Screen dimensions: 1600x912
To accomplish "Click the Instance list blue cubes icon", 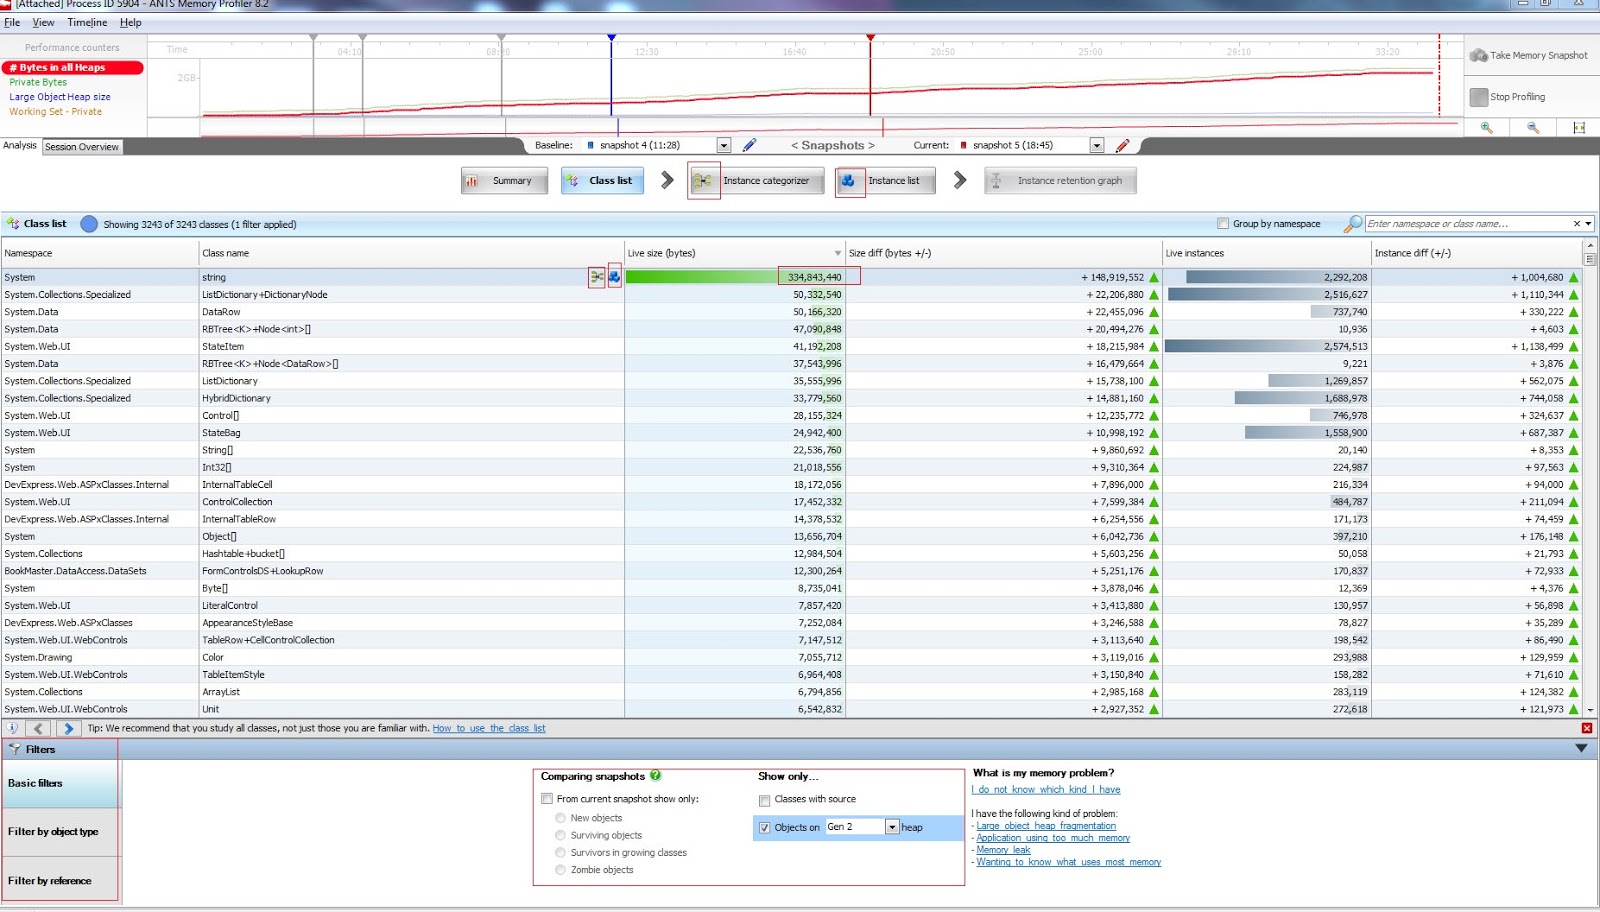I will (848, 181).
